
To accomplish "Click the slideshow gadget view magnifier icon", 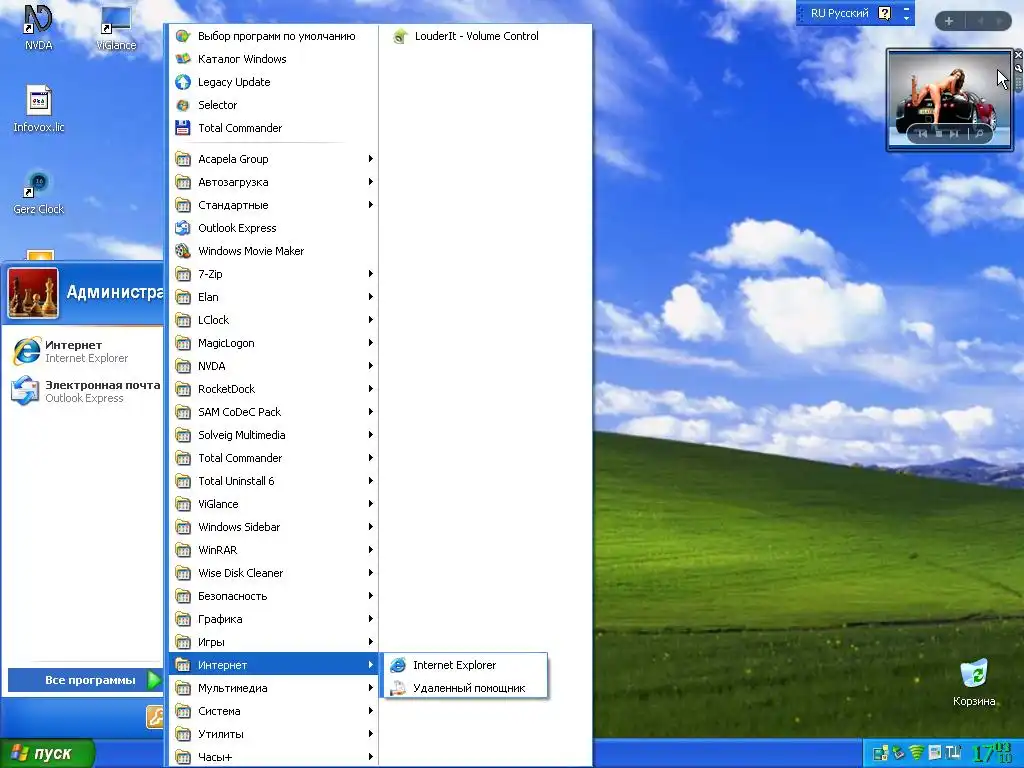I will click(979, 134).
